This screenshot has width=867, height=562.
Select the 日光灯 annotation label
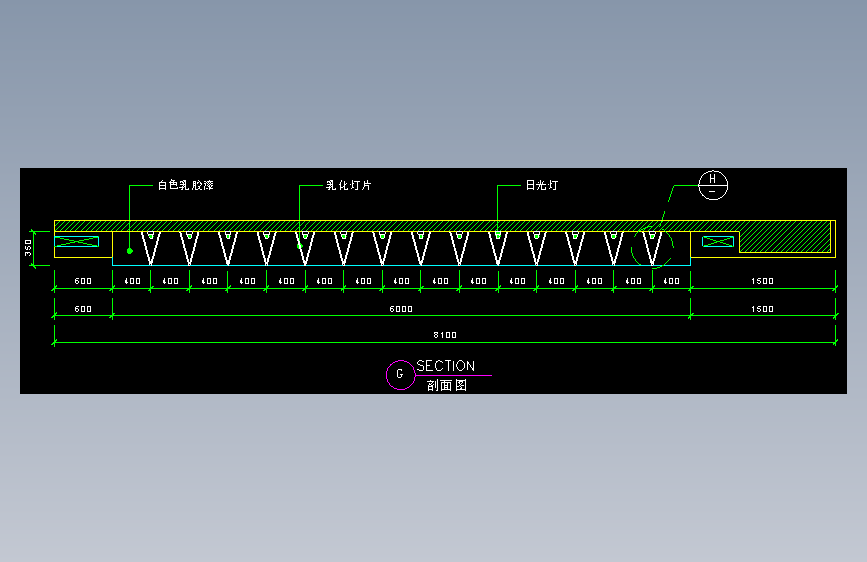point(541,185)
